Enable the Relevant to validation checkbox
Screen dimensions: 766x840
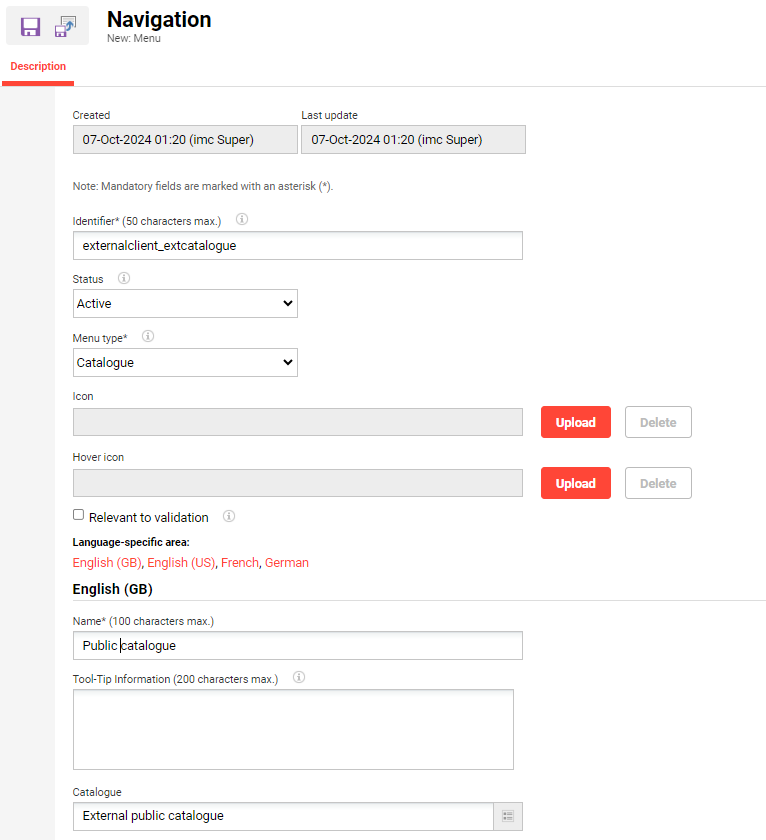pos(79,516)
